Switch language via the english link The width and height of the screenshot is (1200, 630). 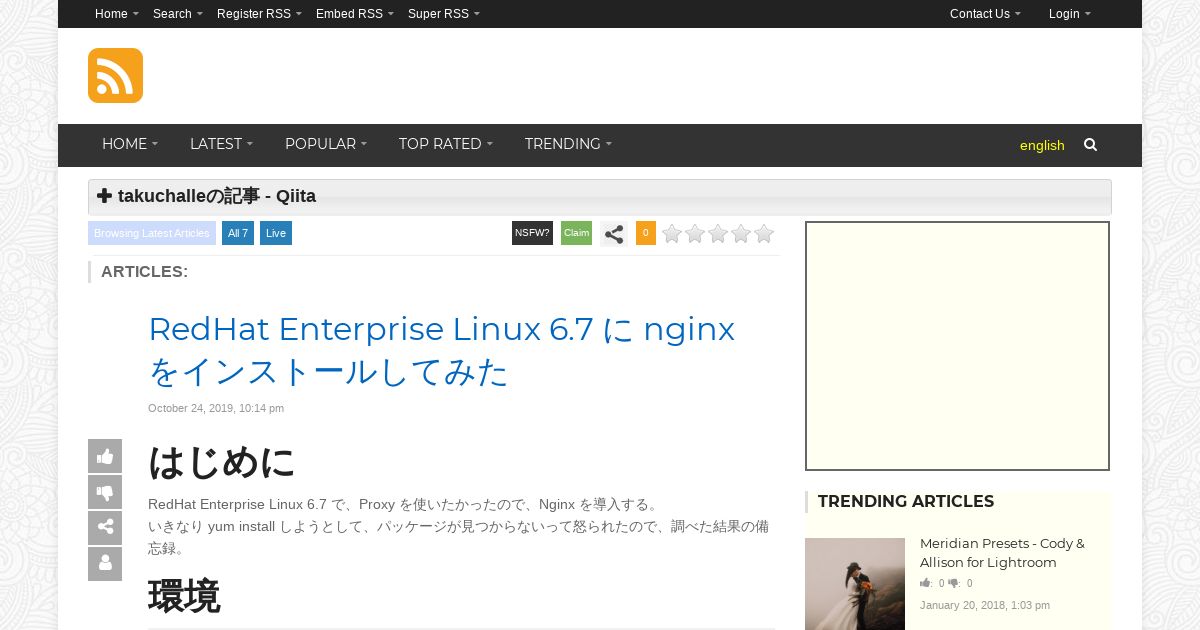tap(1042, 145)
